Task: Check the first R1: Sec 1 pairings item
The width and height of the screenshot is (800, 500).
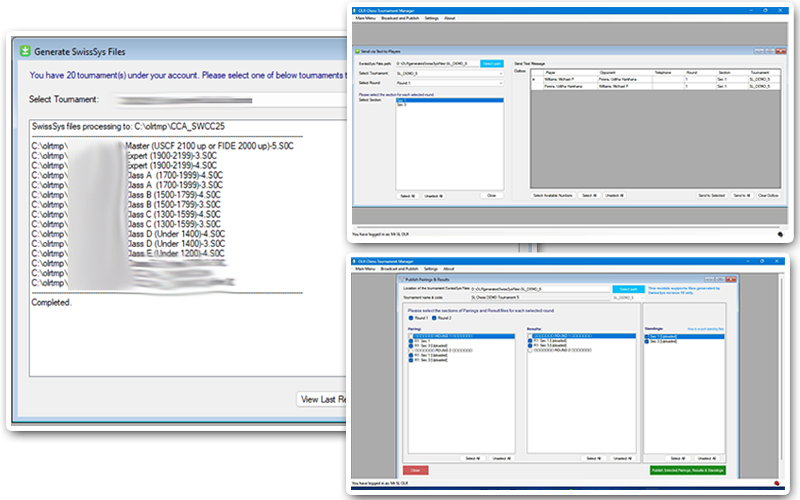Action: (411, 340)
